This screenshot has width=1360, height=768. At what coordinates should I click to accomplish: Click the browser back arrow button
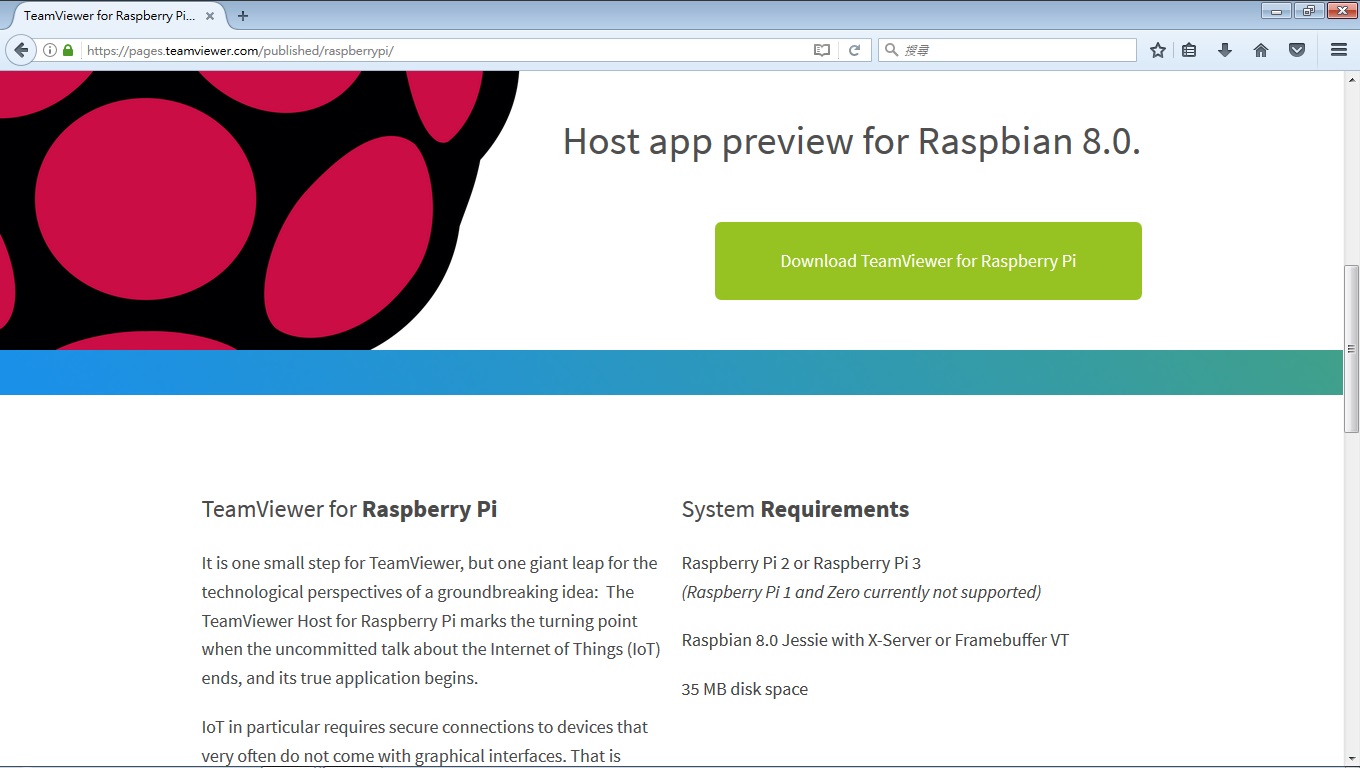[x=21, y=50]
